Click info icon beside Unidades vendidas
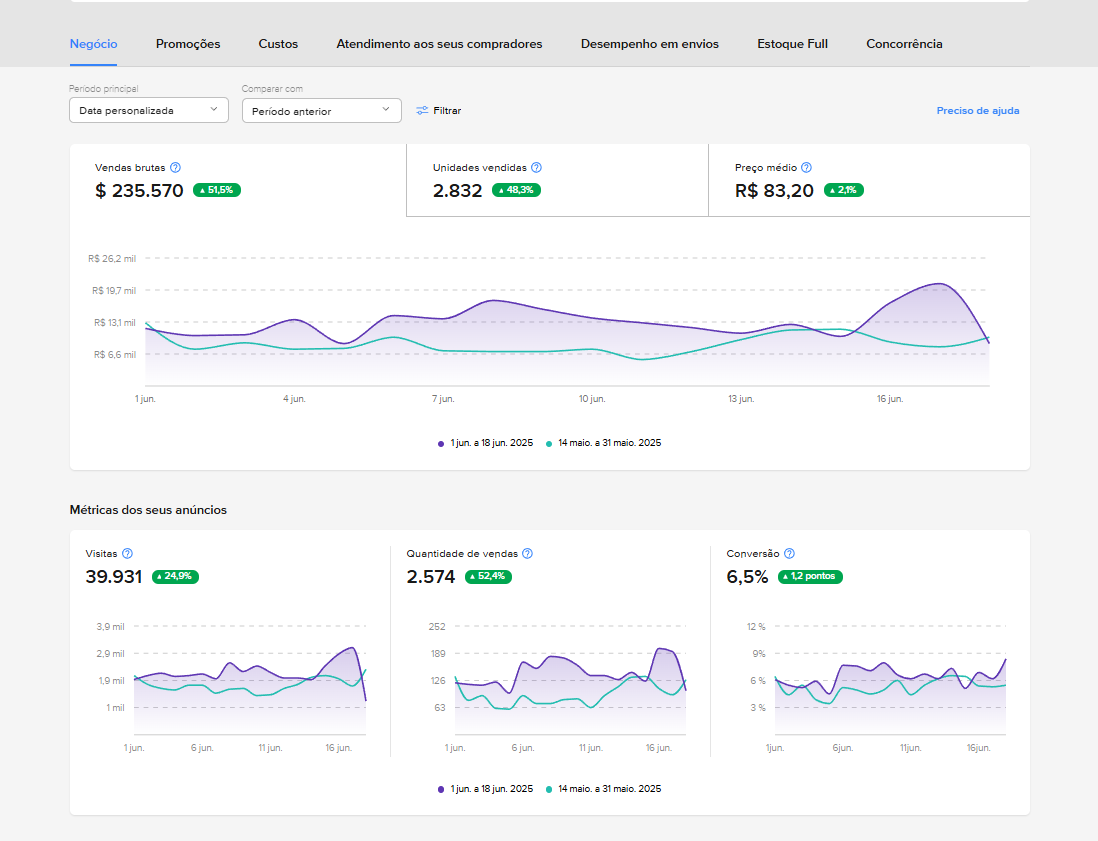1098x841 pixels. coord(537,168)
